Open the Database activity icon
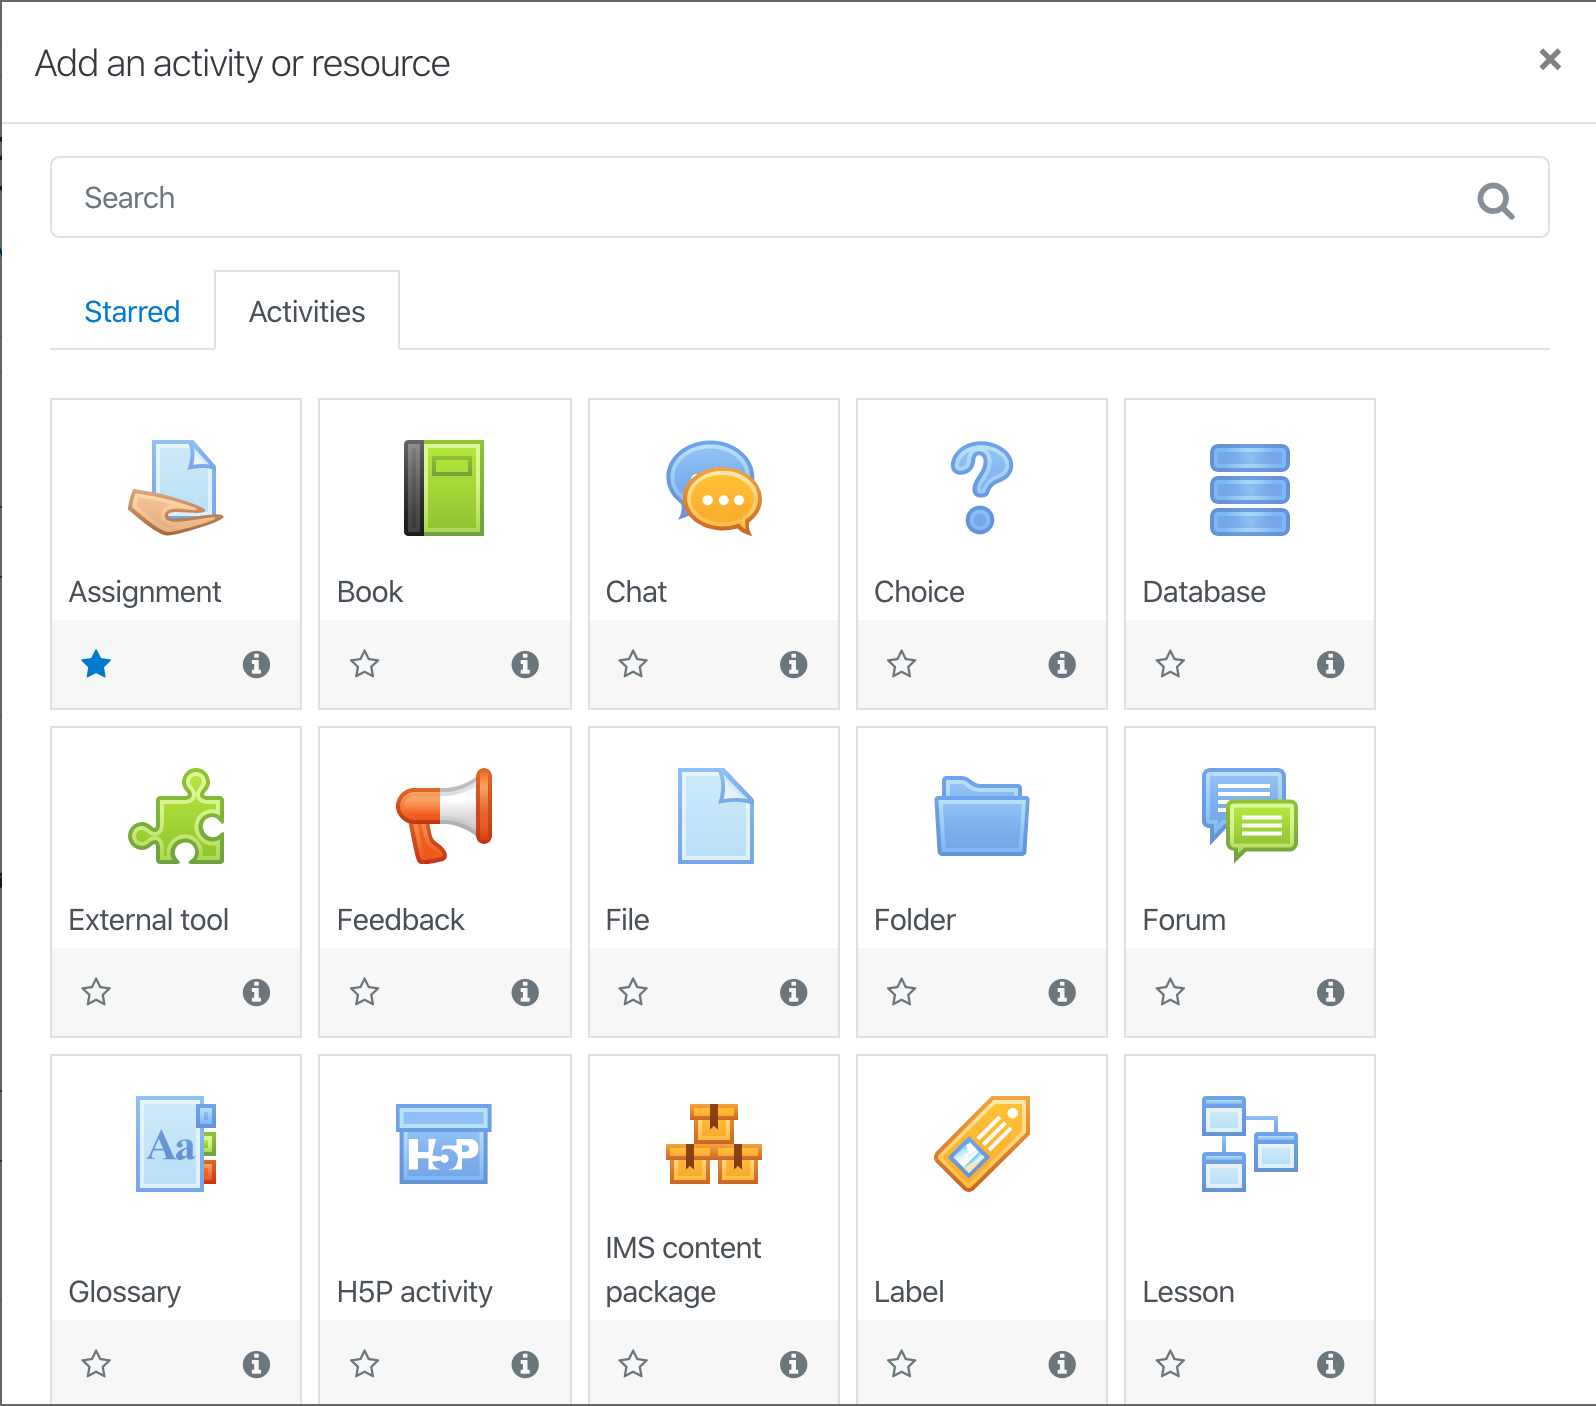Viewport: 1596px width, 1406px height. 1250,490
